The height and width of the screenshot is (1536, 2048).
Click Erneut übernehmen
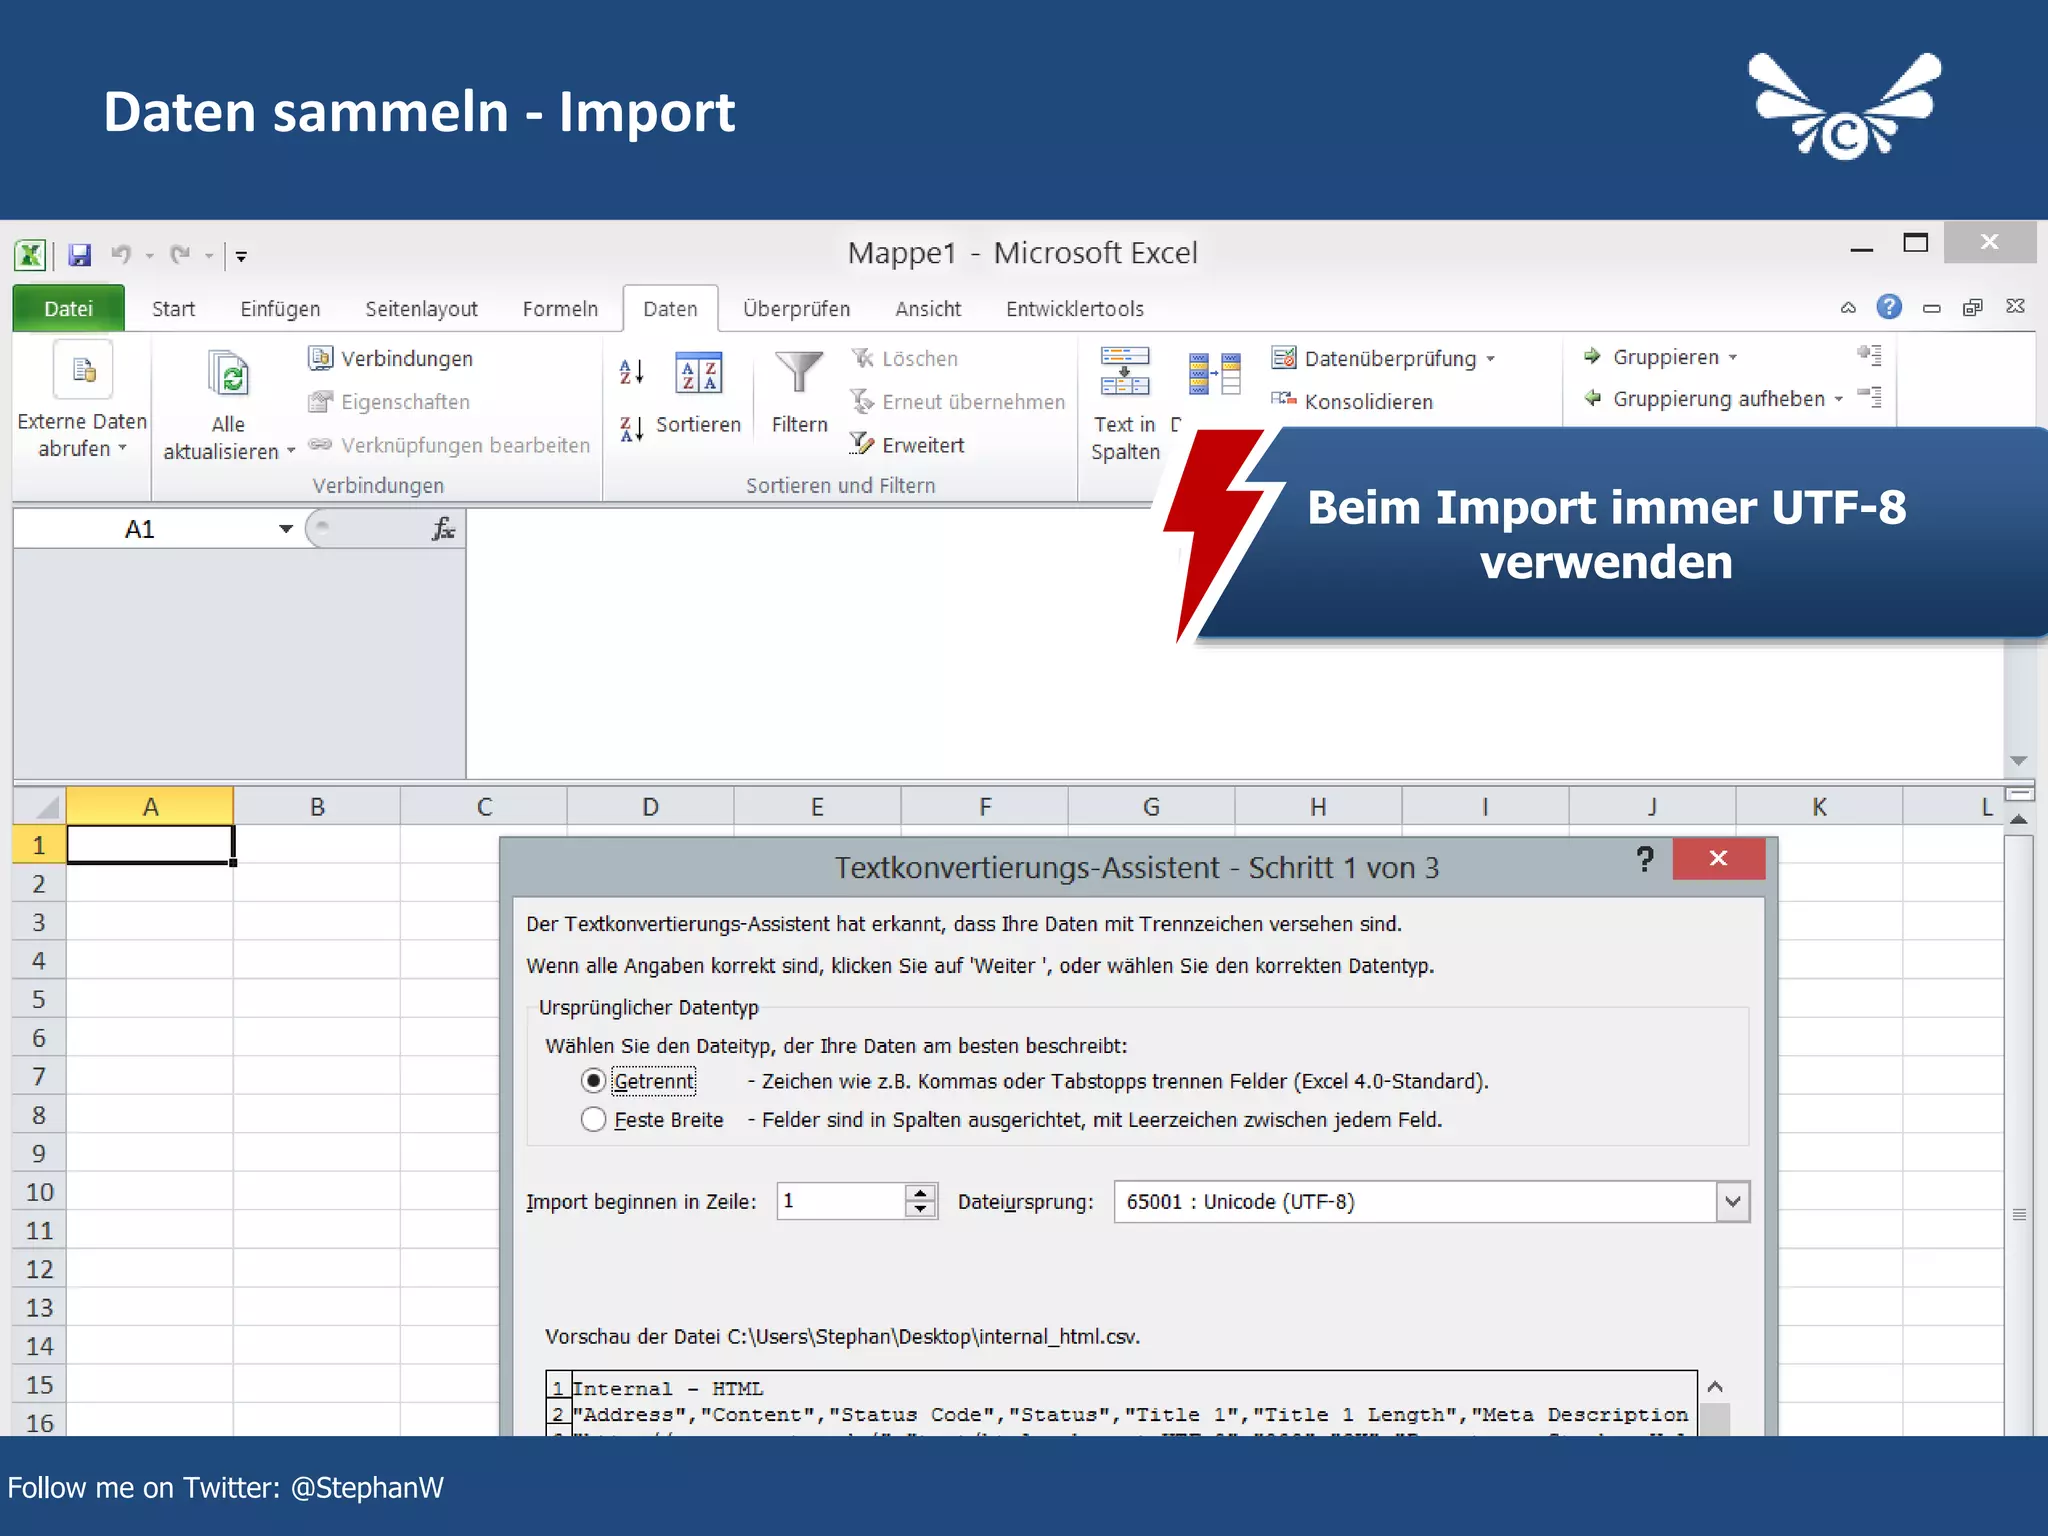pyautogui.click(x=957, y=401)
